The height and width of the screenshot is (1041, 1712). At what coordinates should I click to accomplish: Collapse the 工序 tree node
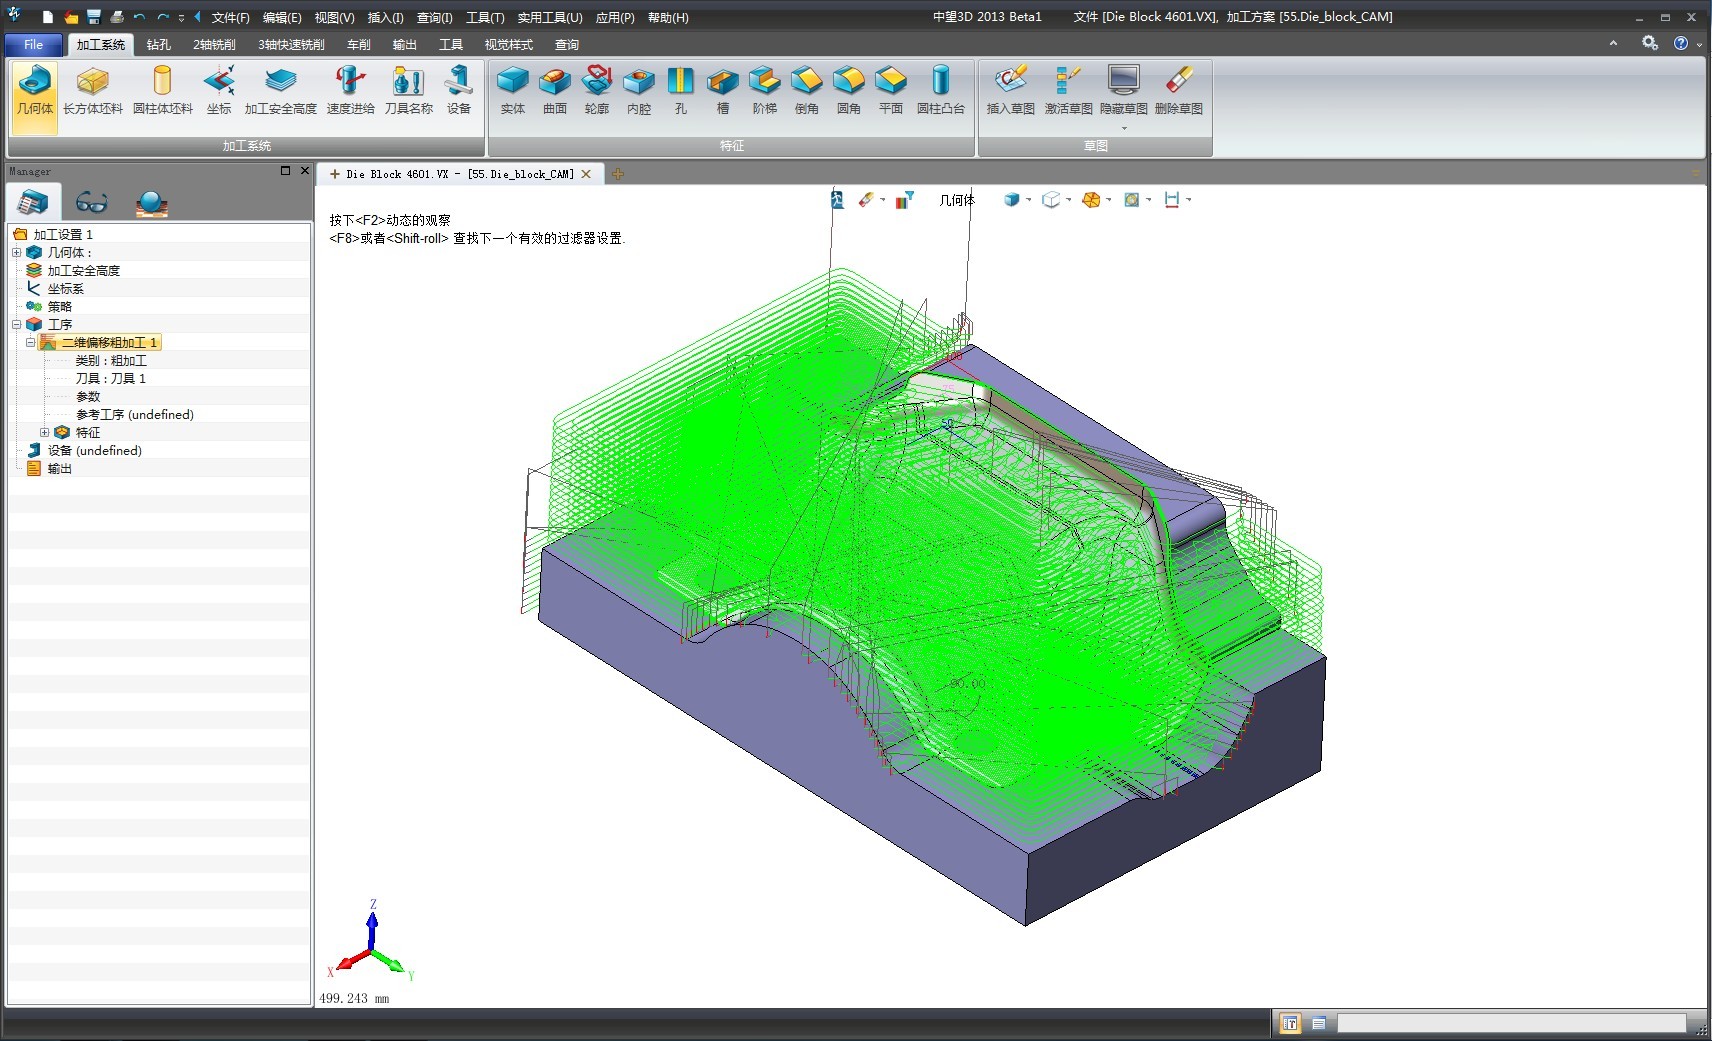(x=17, y=325)
